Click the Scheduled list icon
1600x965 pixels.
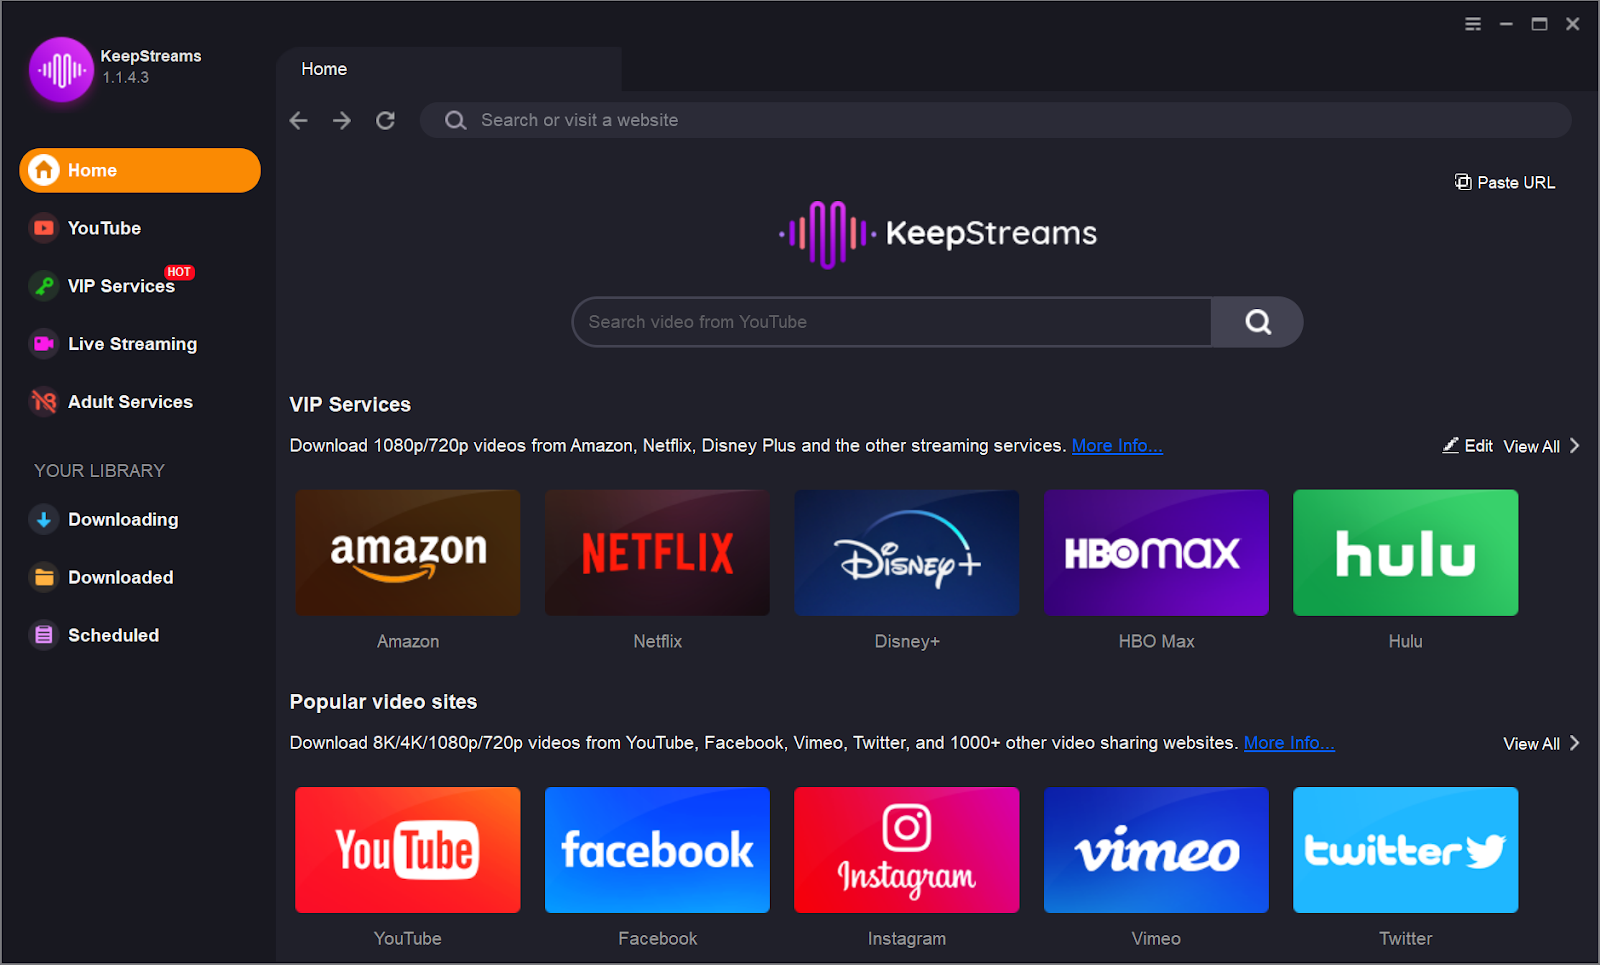click(x=44, y=636)
